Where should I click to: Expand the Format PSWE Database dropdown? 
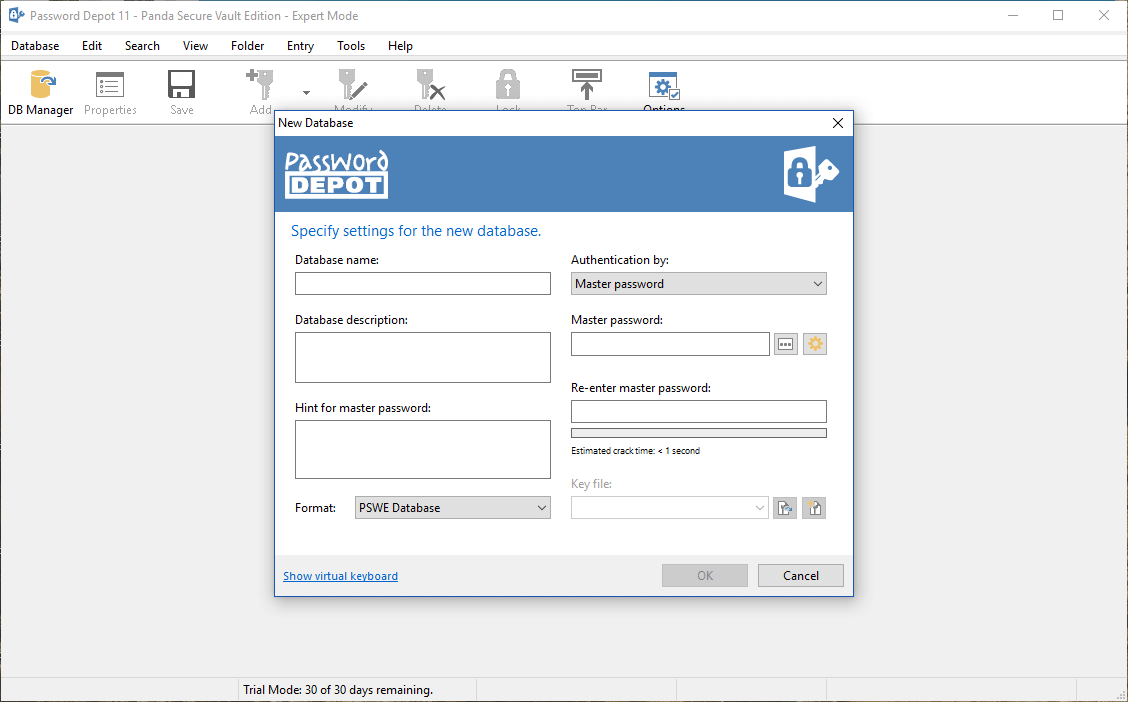click(452, 508)
